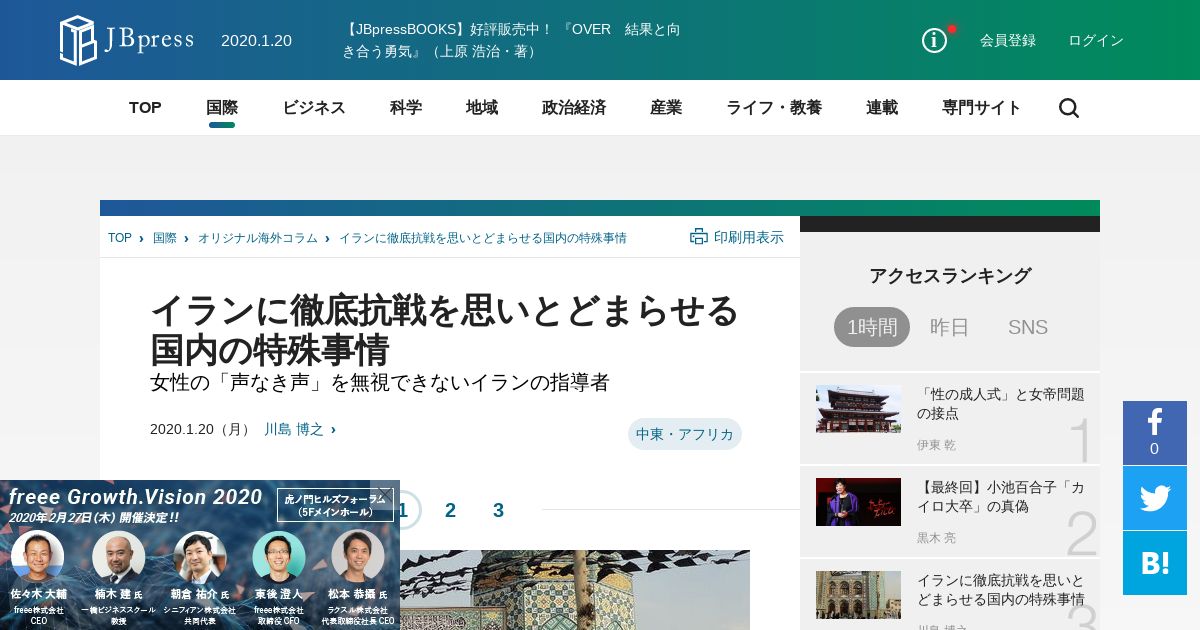The height and width of the screenshot is (630, 1200).
Task: Click the article's main mosque image
Action: (575, 590)
